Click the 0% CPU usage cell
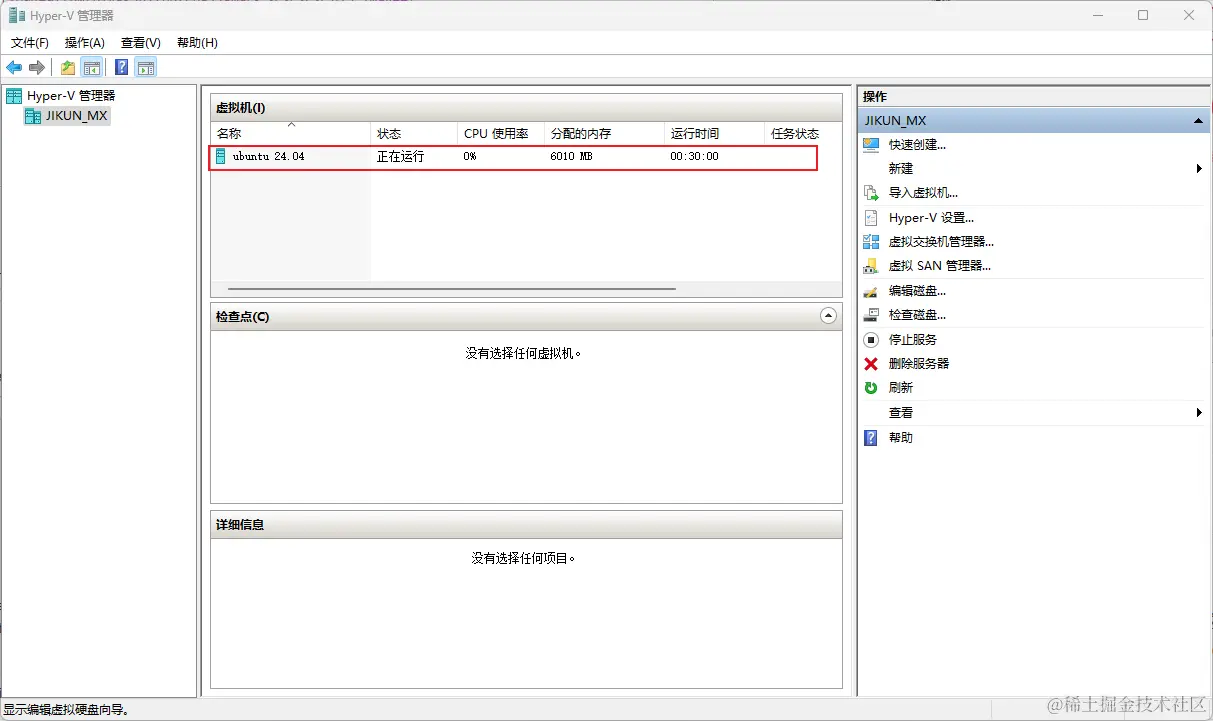The width and height of the screenshot is (1213, 721). 470,157
